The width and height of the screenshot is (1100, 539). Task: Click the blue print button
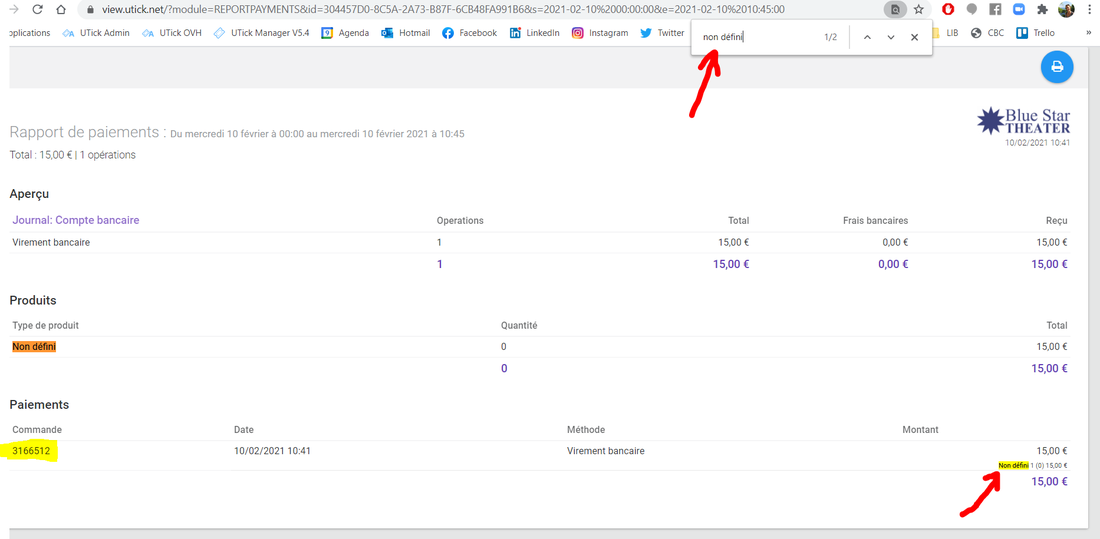point(1057,67)
